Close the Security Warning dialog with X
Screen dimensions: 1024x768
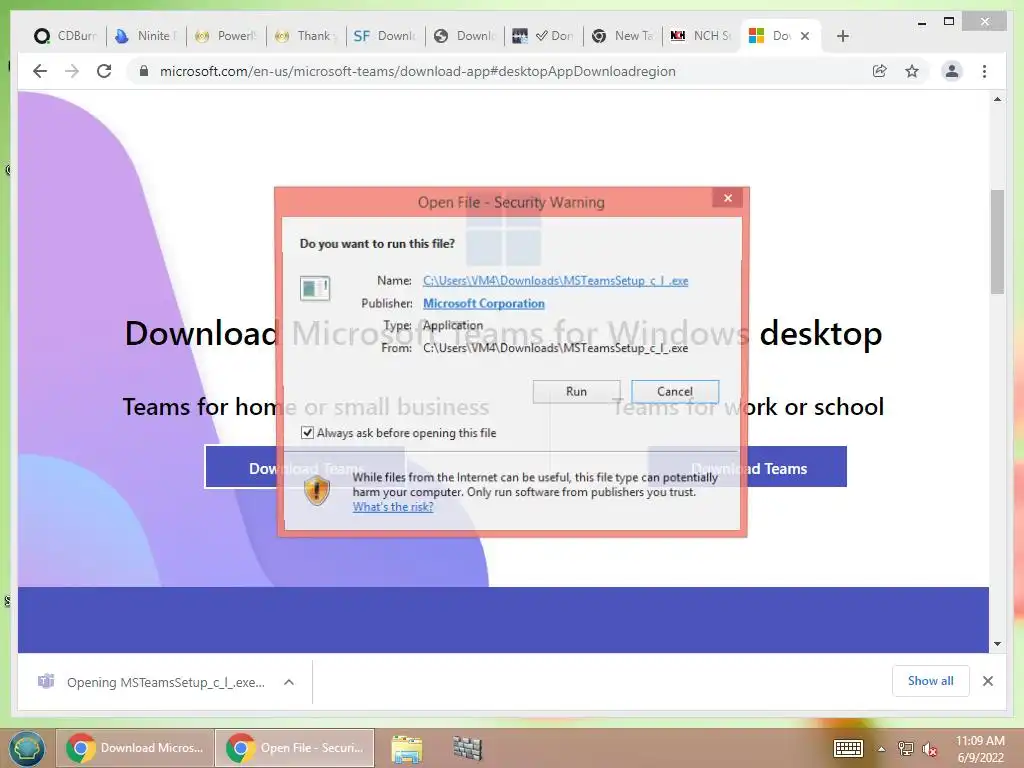(728, 198)
